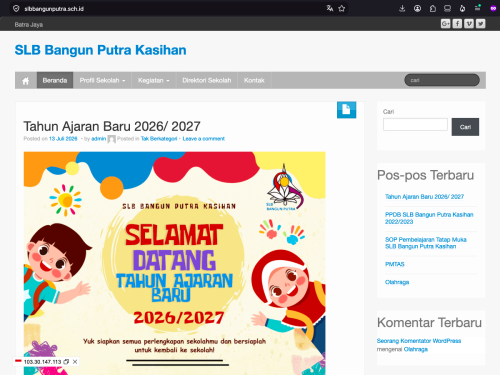
Task: Open recent post SOP Pembelajaran Tatap Muka
Action: [x=426, y=243]
